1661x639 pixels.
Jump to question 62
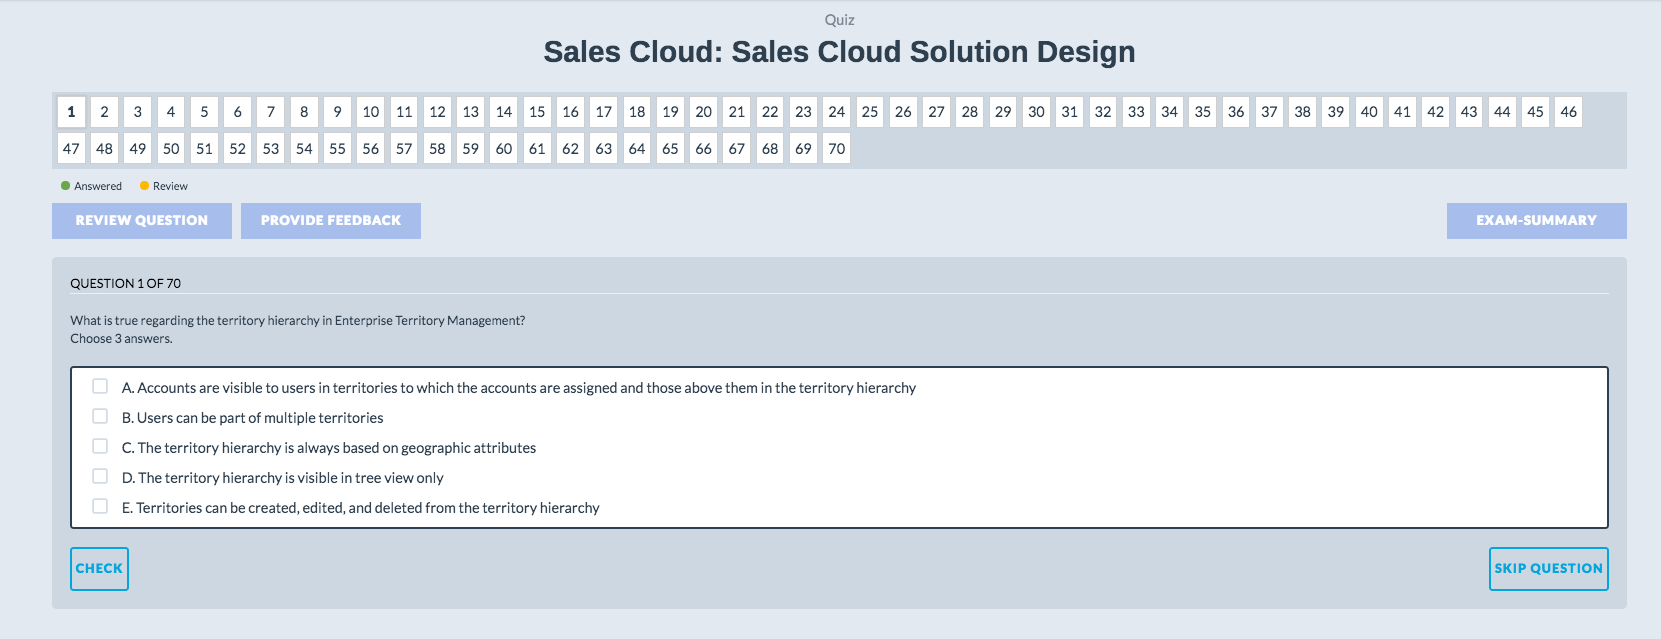pos(570,149)
